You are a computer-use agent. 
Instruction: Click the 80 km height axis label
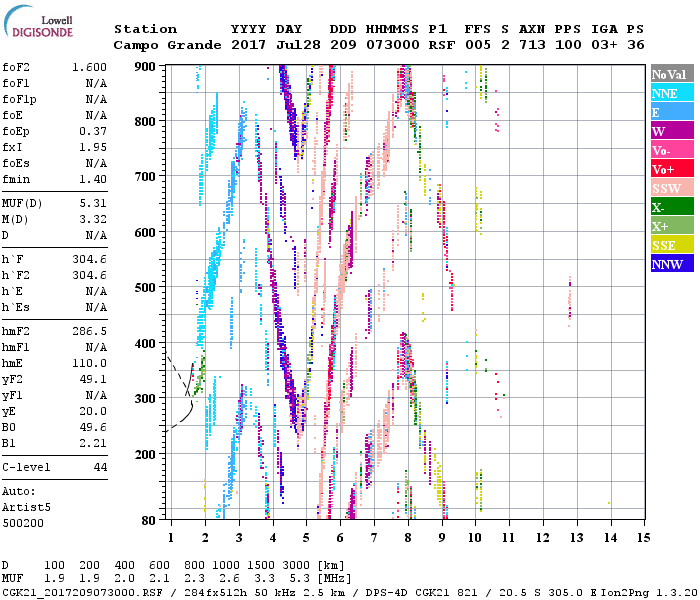click(x=149, y=520)
